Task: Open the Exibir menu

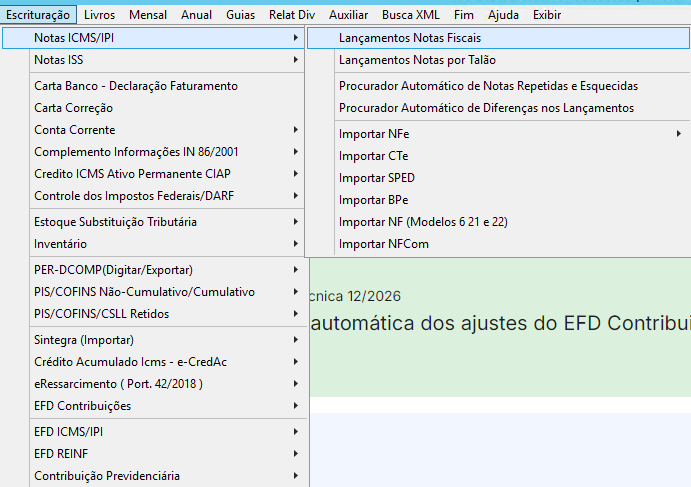Action: 547,15
